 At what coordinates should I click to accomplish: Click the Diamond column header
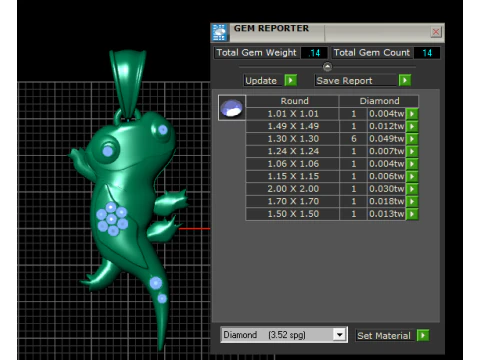point(379,101)
